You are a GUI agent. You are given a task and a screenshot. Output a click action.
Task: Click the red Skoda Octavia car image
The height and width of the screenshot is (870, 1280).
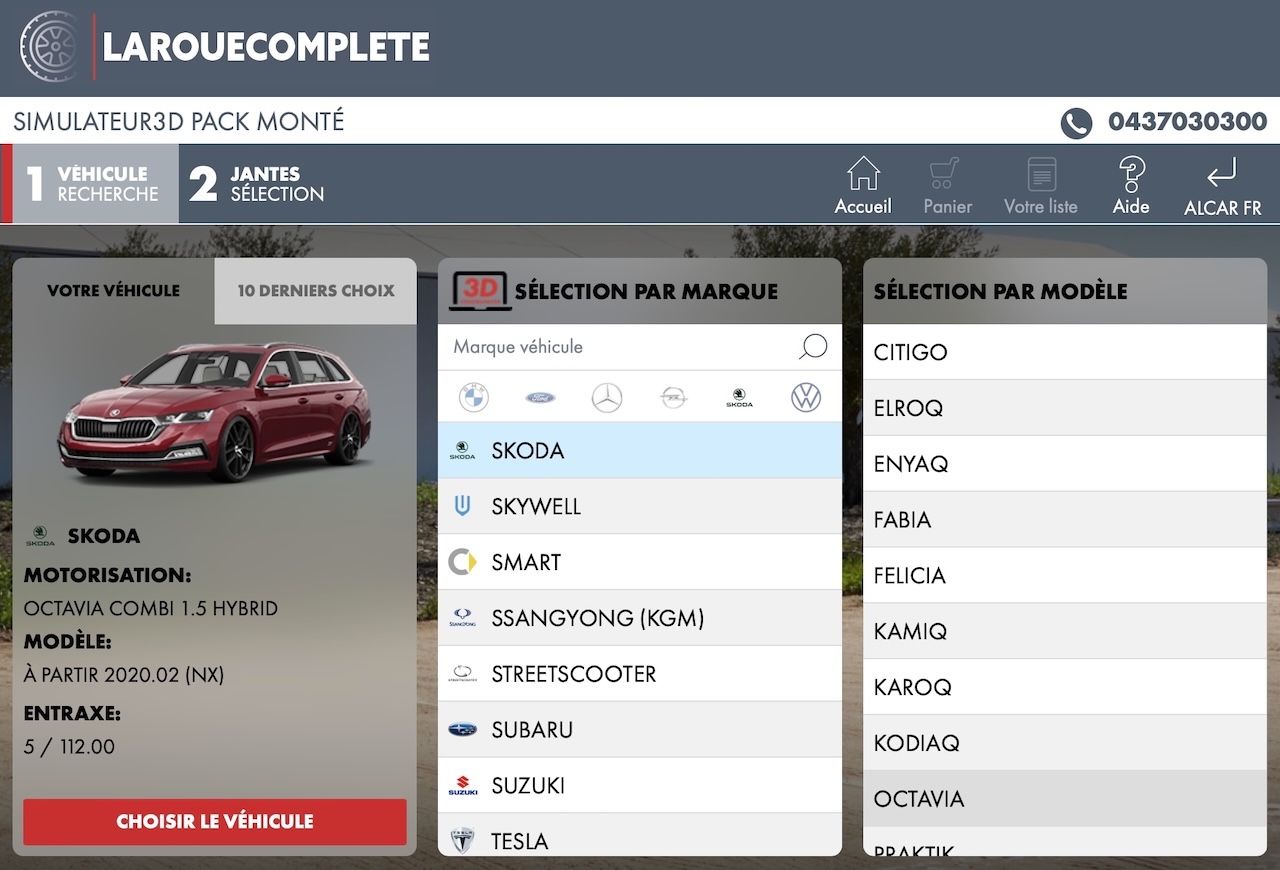point(215,411)
